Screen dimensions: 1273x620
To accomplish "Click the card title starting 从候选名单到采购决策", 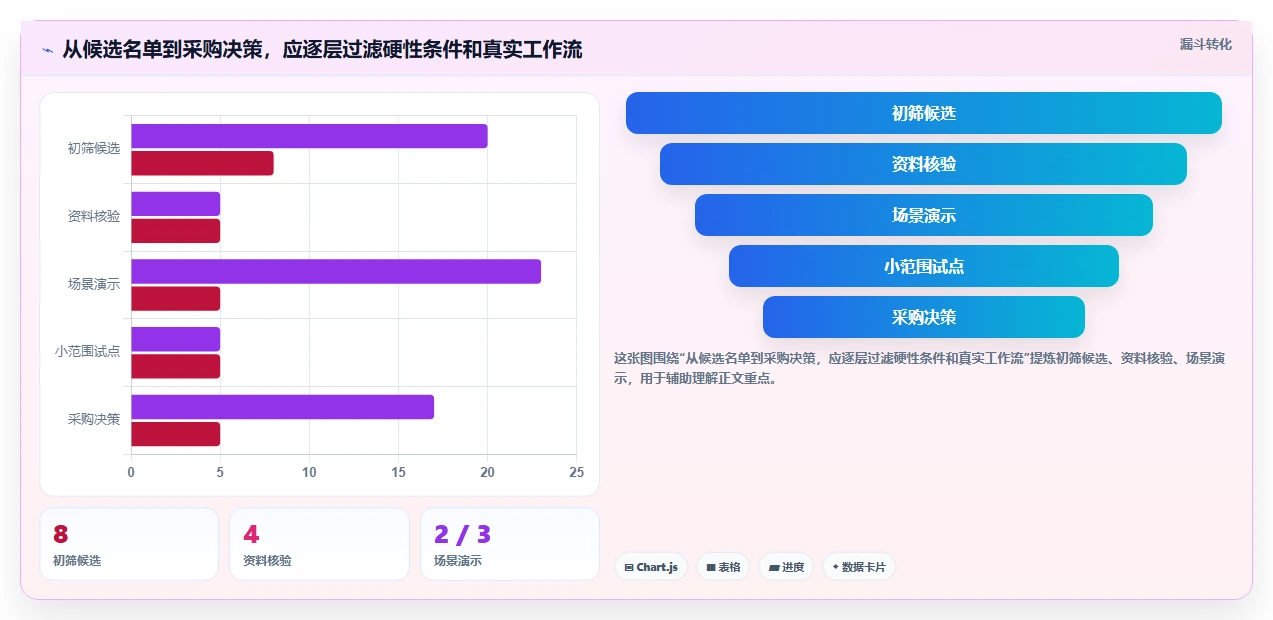I will click(x=323, y=50).
